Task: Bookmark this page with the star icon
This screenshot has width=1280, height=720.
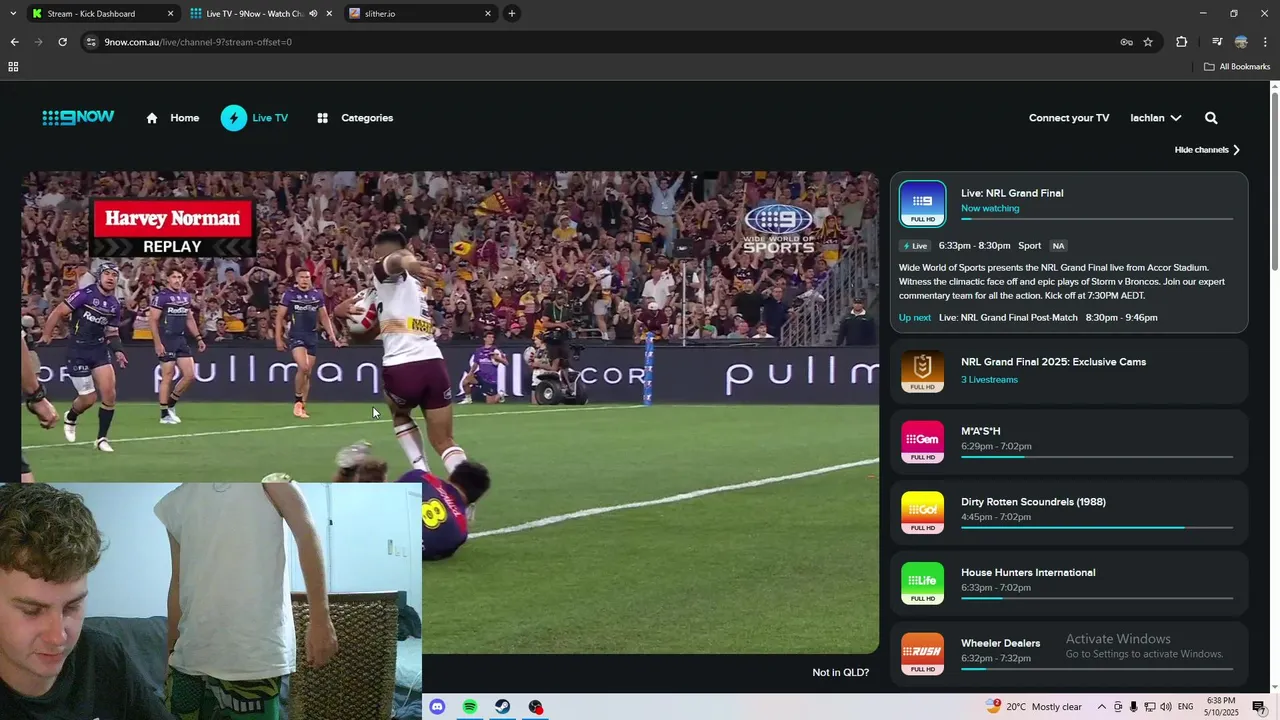Action: coord(1148,42)
